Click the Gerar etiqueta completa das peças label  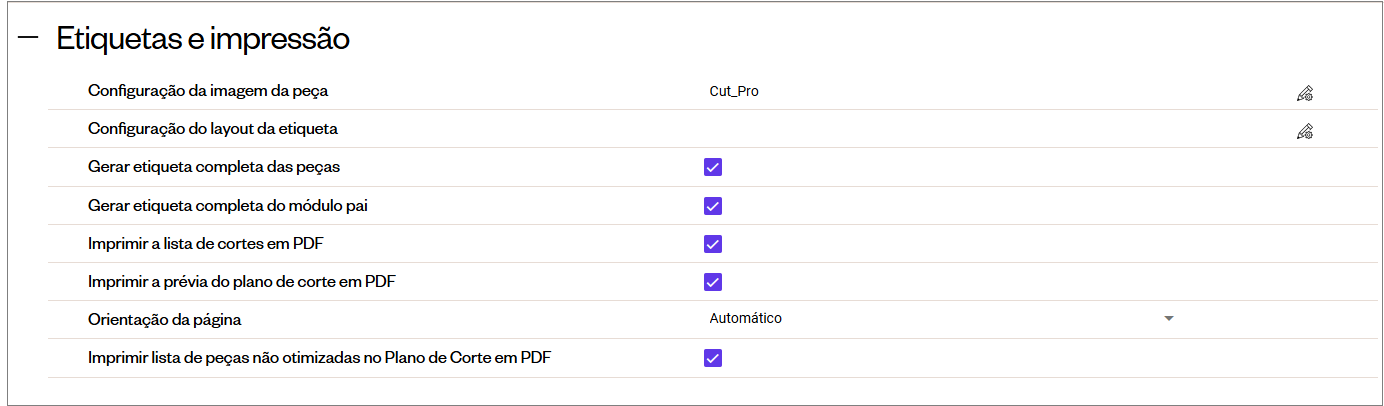(x=221, y=167)
